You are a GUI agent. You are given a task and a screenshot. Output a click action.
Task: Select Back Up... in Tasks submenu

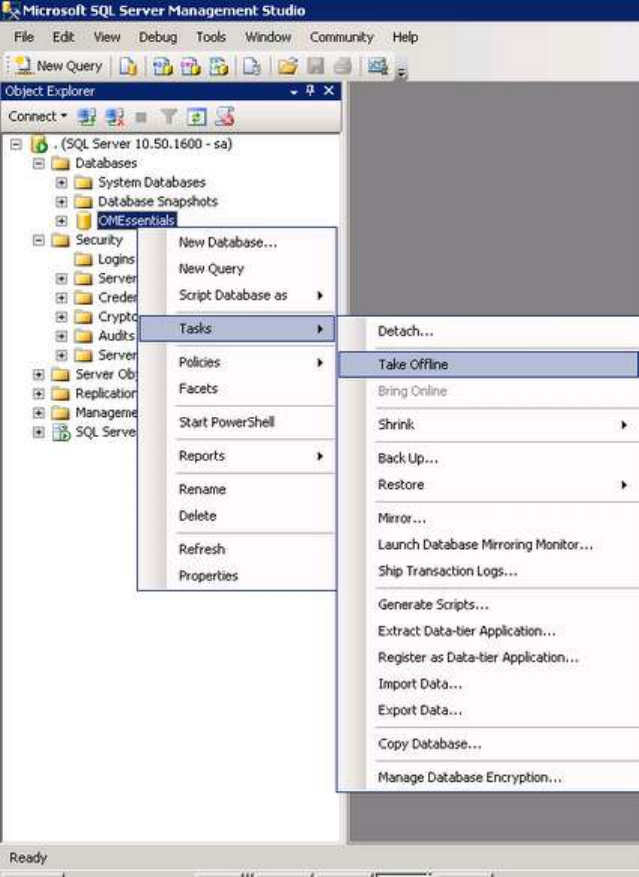488,459
